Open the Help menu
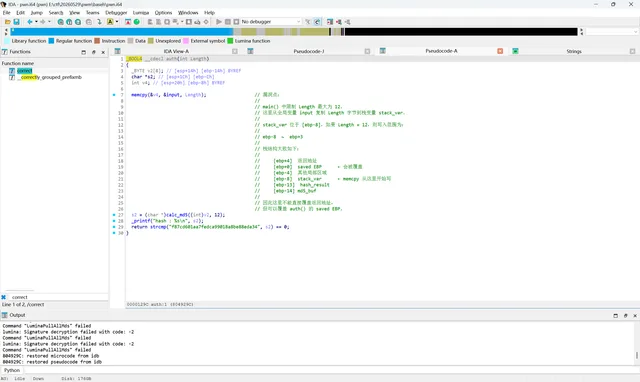640x382 pixels. click(209, 13)
